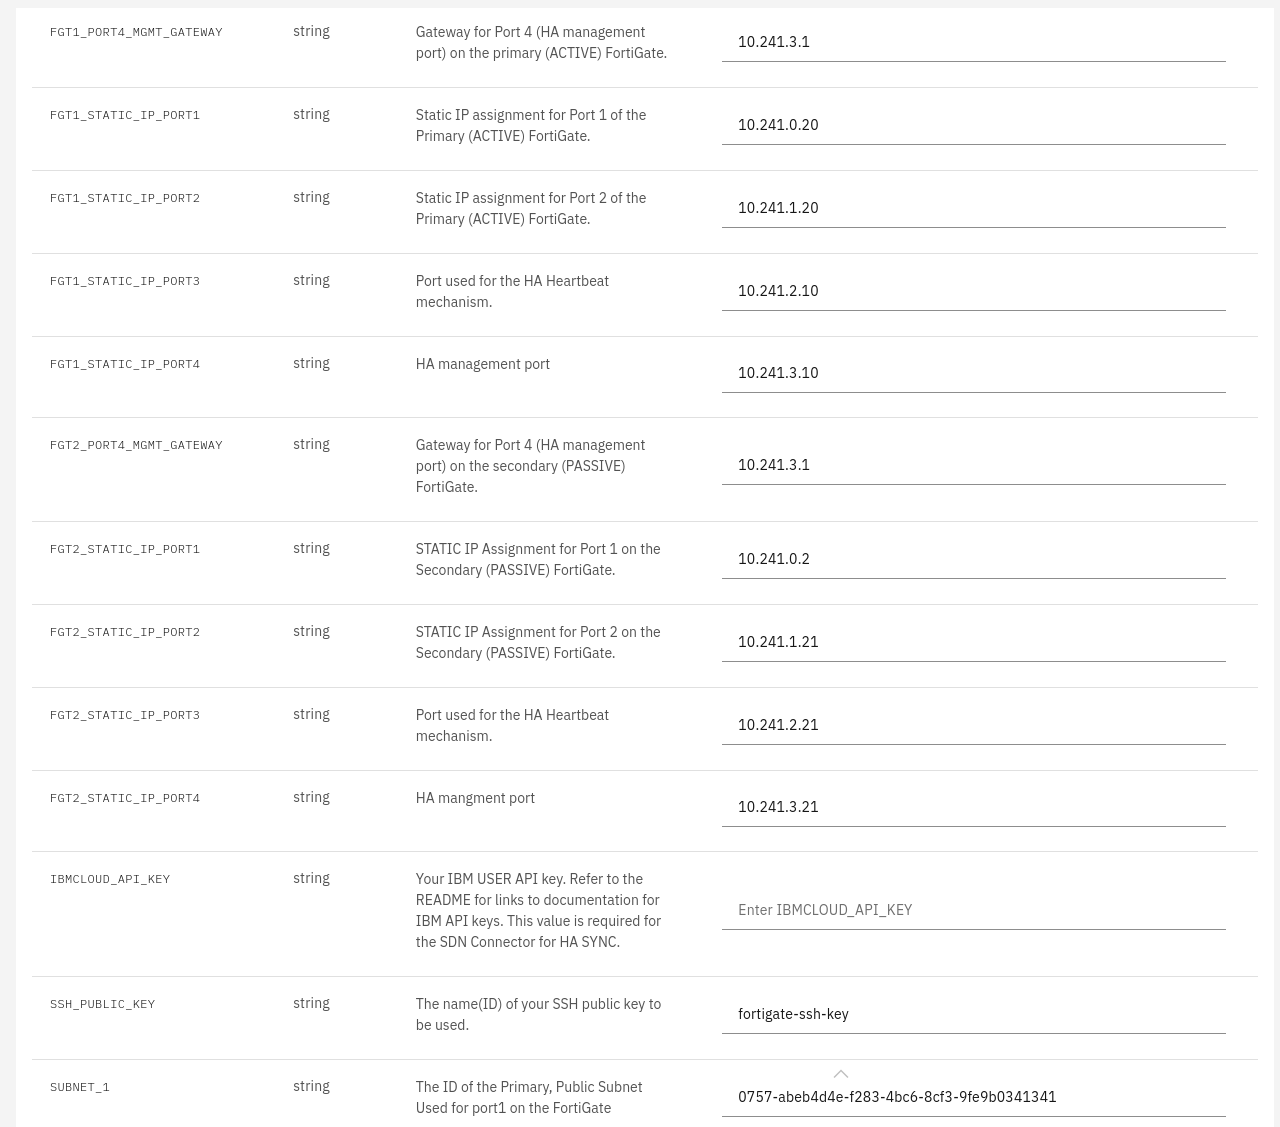
Task: Click the small up chevron above SUBNET_1 value
Action: [841, 1074]
